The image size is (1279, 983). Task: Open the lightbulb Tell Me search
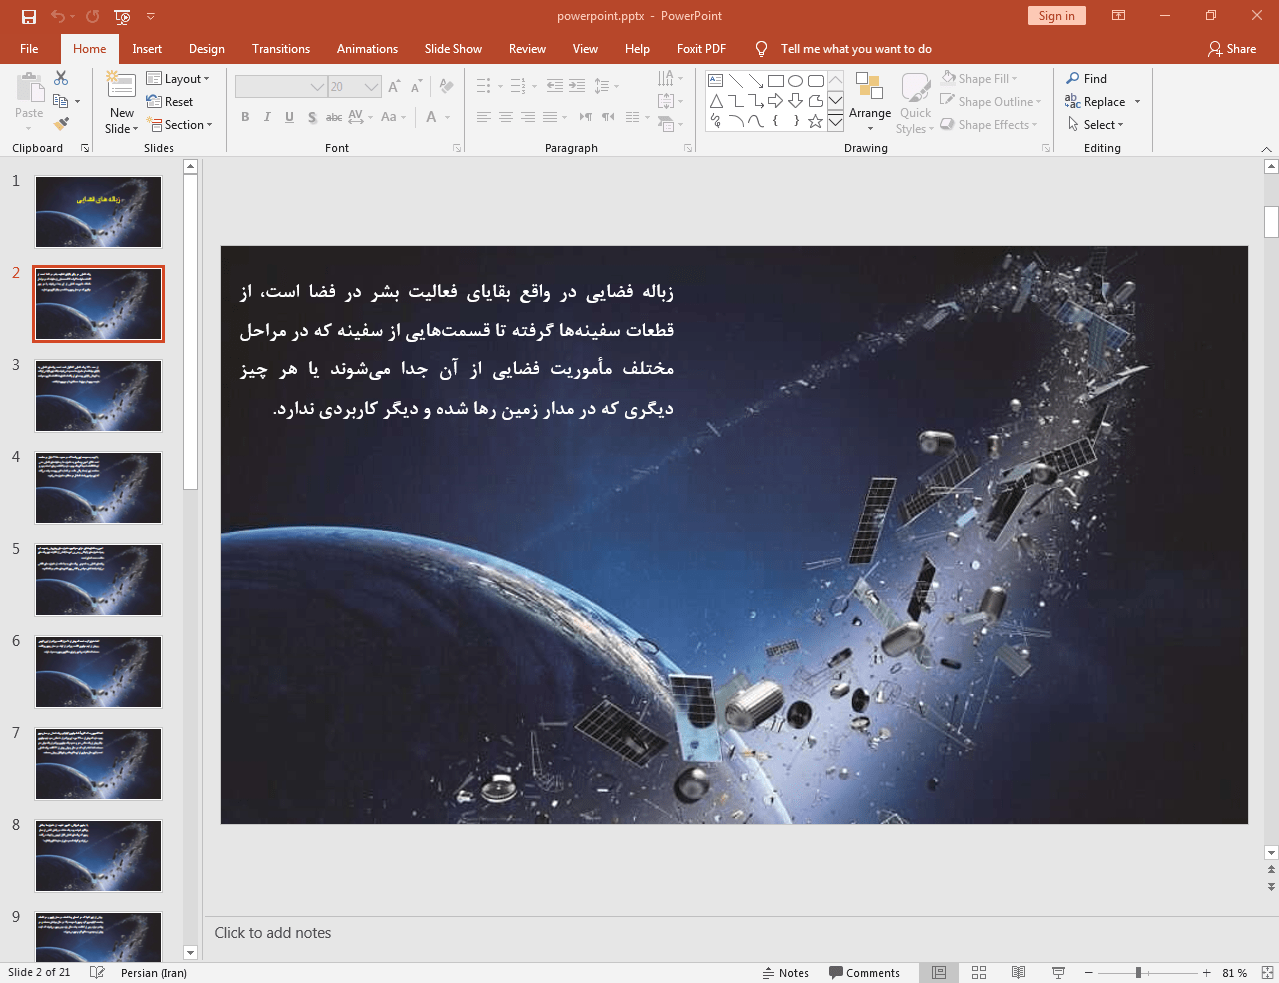762,49
